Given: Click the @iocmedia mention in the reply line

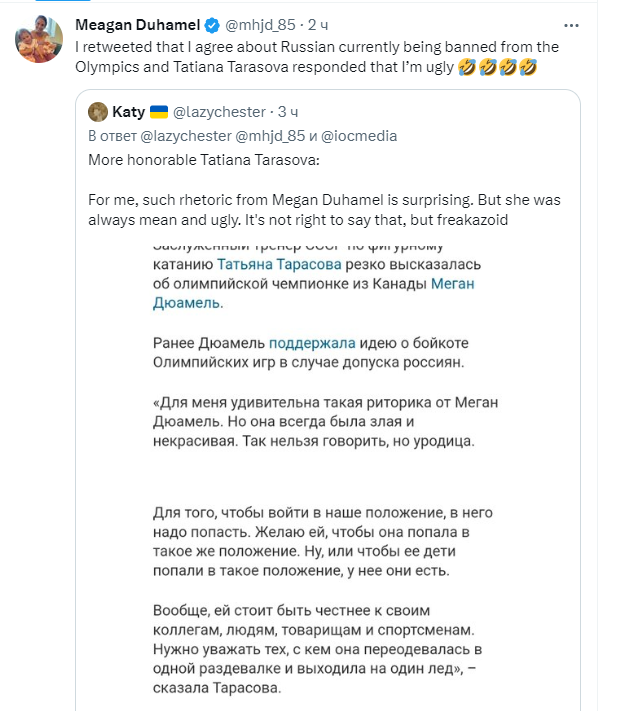Looking at the screenshot, I should point(361,135).
